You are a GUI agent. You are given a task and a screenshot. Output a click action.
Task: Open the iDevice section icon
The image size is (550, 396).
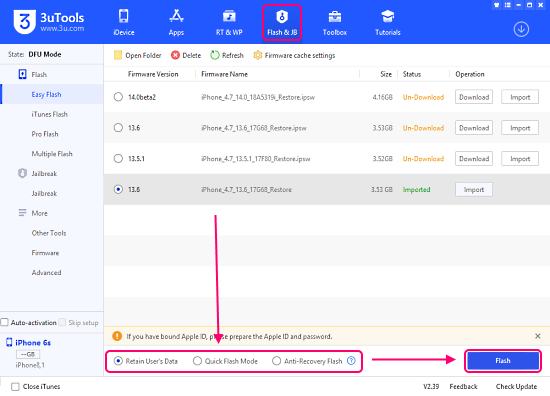(x=123, y=16)
